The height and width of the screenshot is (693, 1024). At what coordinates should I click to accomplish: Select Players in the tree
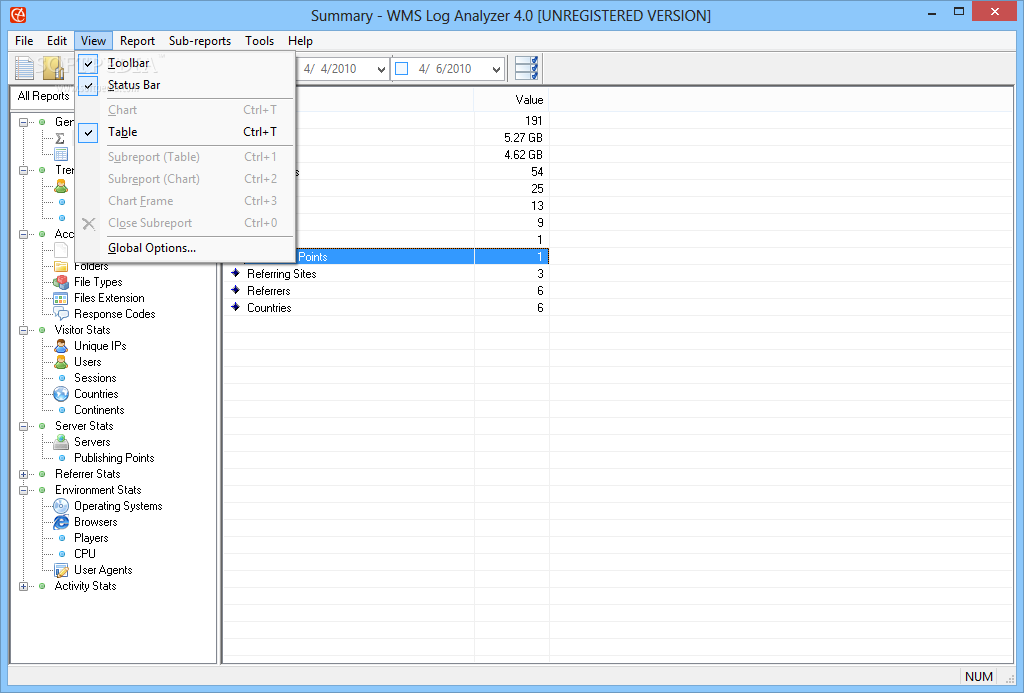click(x=91, y=538)
